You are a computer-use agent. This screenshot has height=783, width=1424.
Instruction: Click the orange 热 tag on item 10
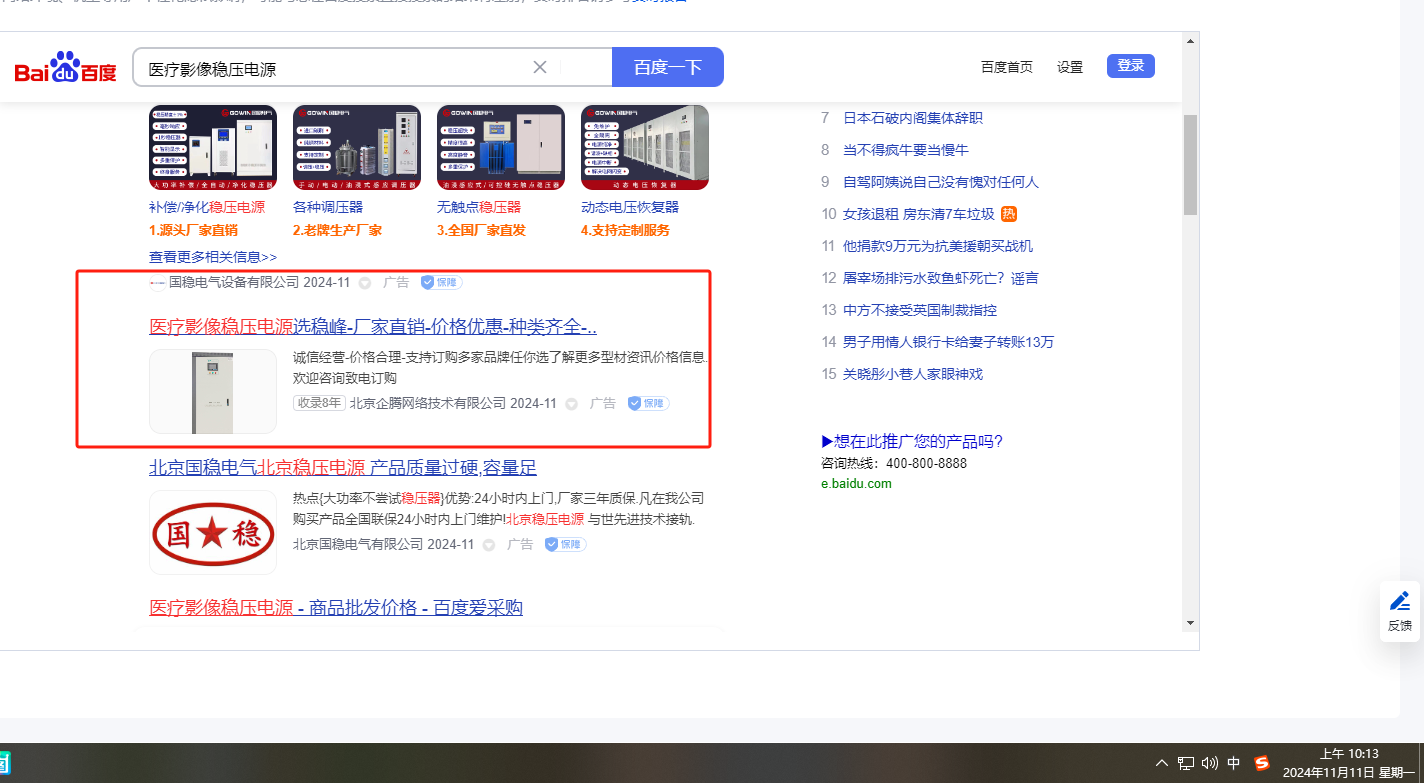(1009, 214)
